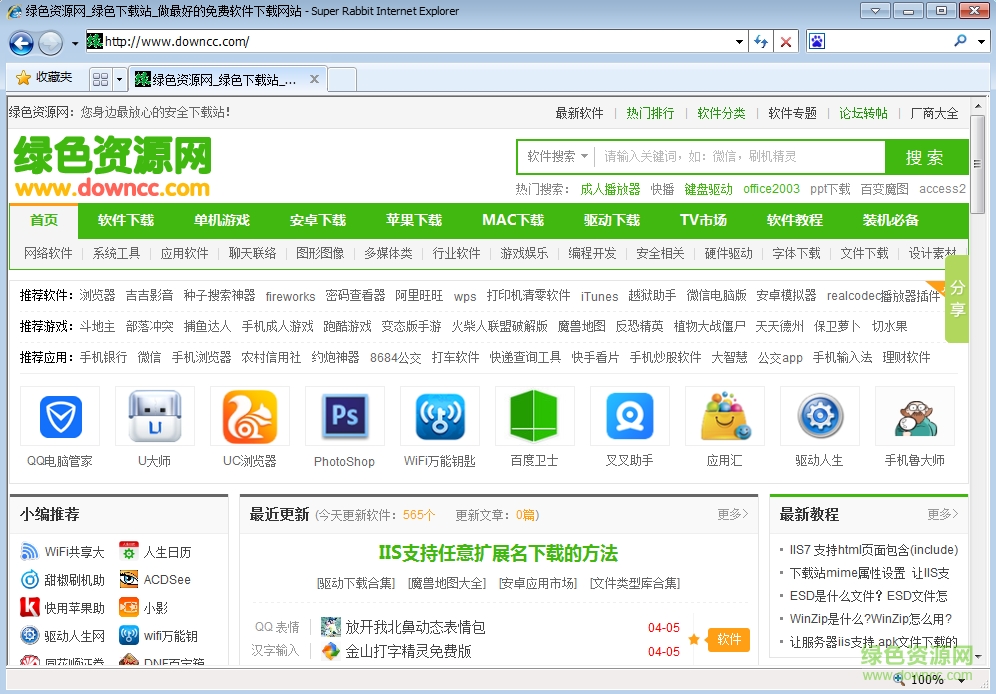Open the QQ电脑管家 download icon
Viewport: 996px width, 694px height.
[x=59, y=416]
